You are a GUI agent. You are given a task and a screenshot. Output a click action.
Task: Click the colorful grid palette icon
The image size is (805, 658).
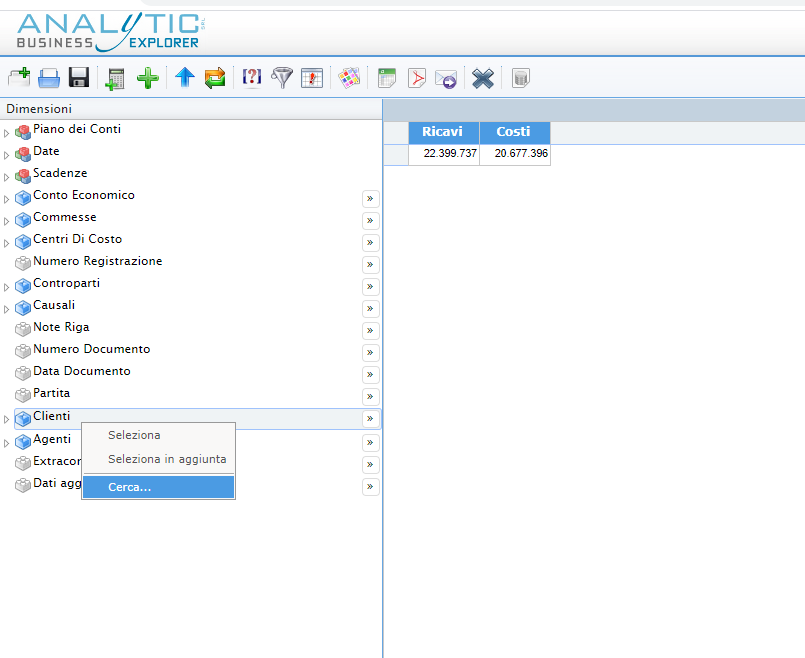pos(349,78)
